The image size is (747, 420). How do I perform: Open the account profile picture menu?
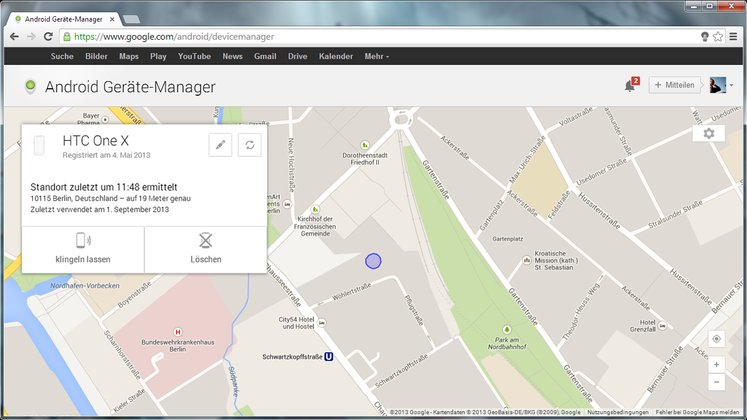pyautogui.click(x=718, y=85)
